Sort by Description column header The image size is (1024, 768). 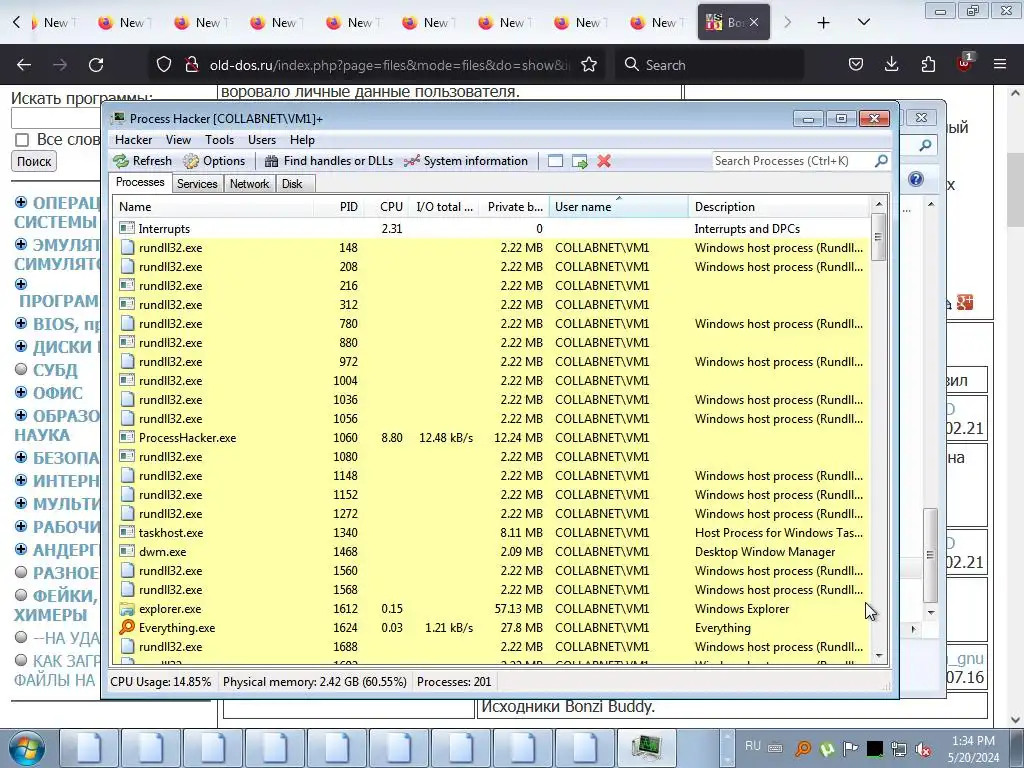[x=779, y=207]
